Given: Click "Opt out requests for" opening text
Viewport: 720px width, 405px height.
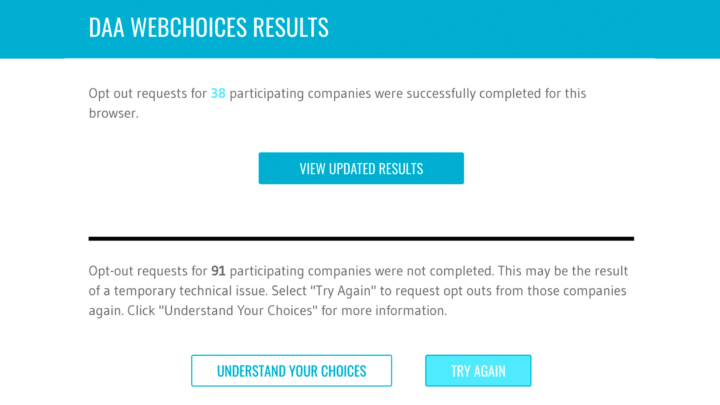Looking at the screenshot, I should pos(147,94).
